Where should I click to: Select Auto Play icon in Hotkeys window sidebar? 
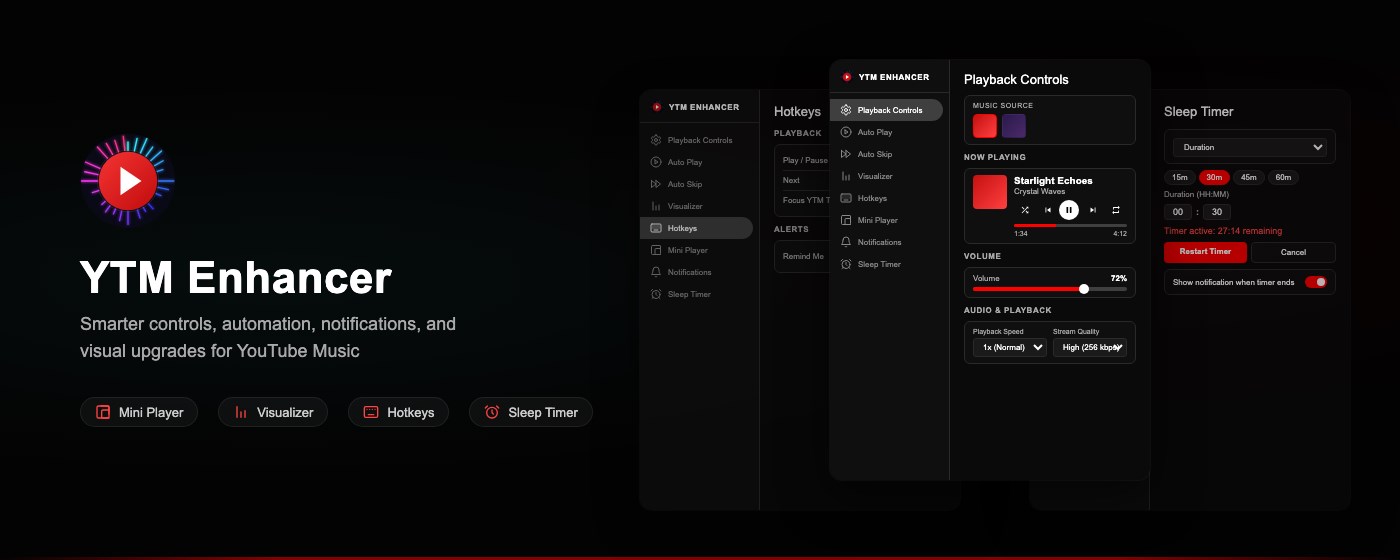pyautogui.click(x=656, y=162)
